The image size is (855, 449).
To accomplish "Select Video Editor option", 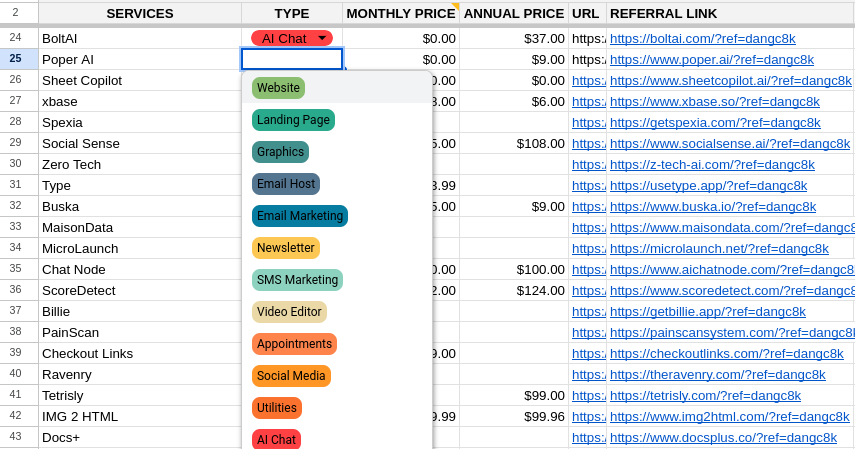I will click(x=289, y=312).
